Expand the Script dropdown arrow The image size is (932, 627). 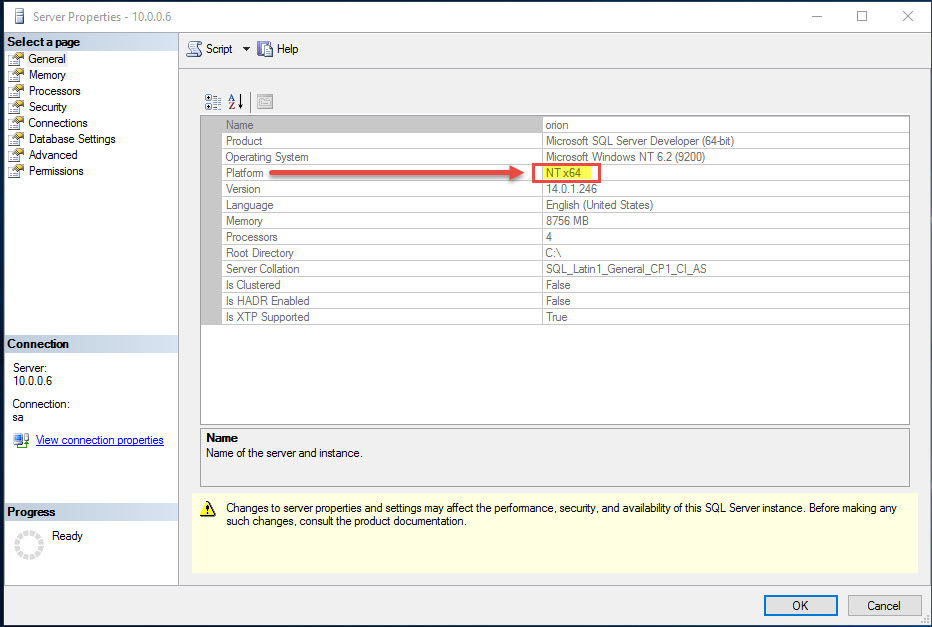click(246, 49)
